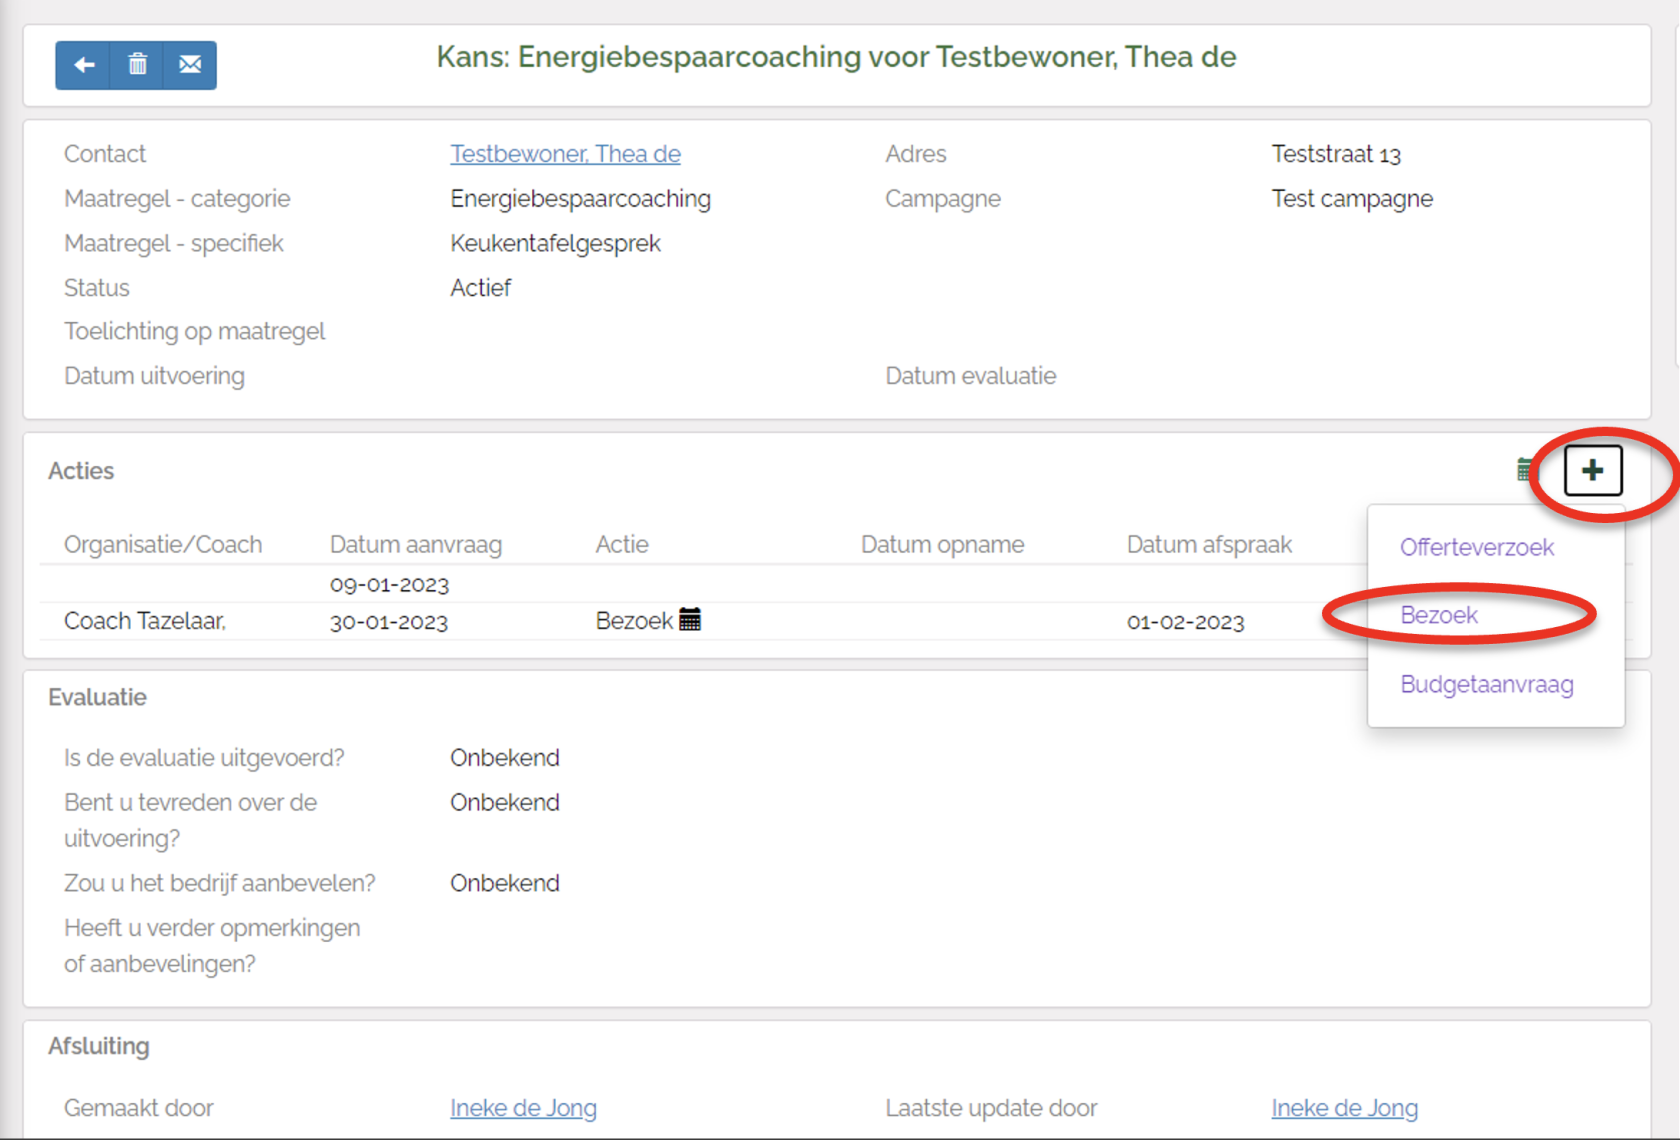1680x1140 pixels.
Task: Click the green calendar icon in Acties header
Action: (1524, 469)
